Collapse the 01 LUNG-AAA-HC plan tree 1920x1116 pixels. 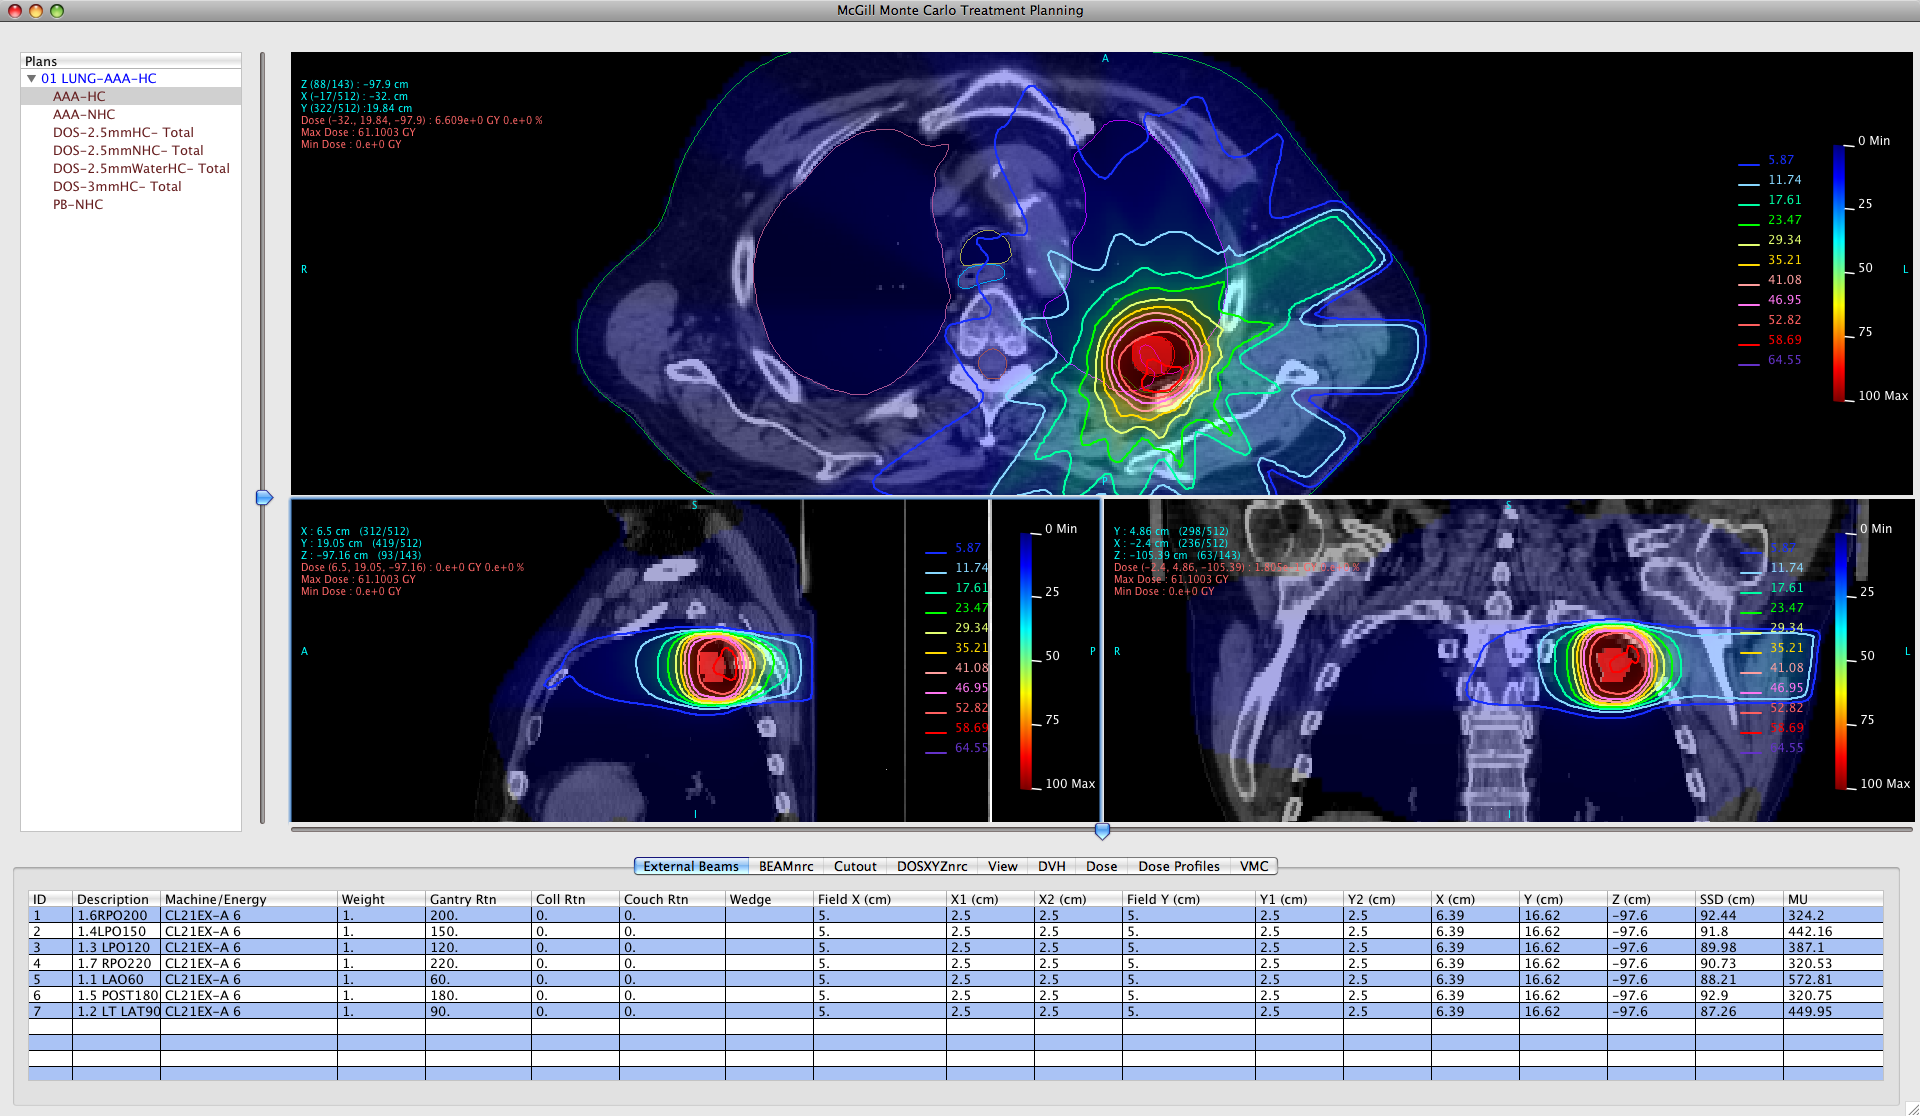(31, 78)
